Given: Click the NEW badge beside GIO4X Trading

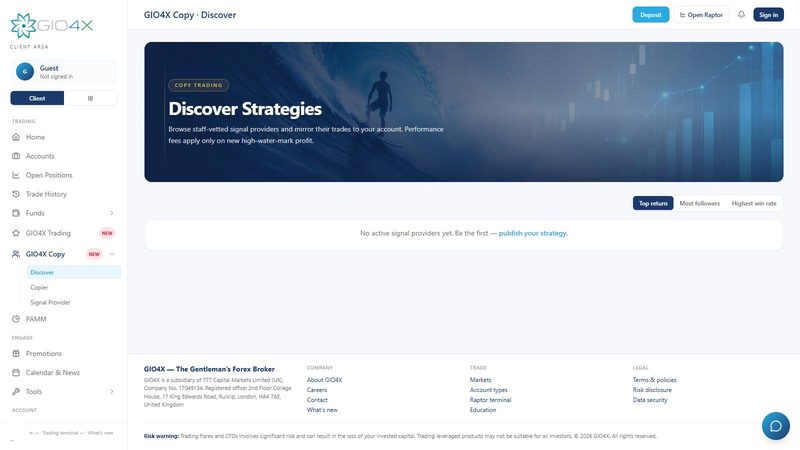Looking at the screenshot, I should click(107, 233).
